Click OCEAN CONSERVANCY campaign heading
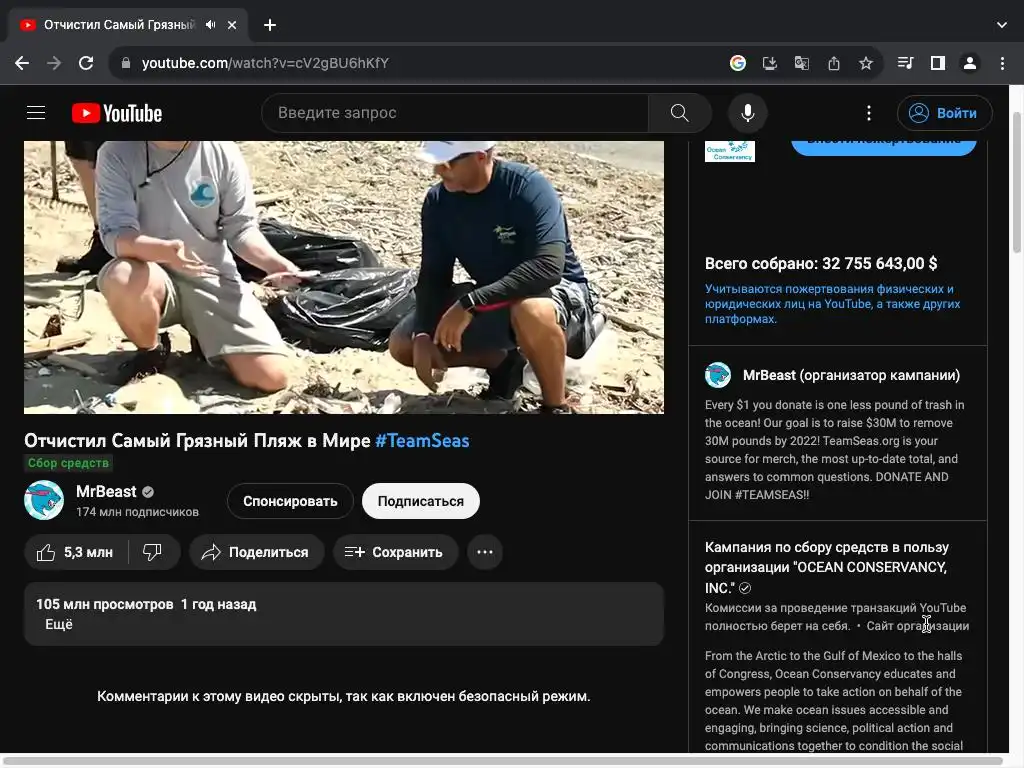1024x768 pixels. click(x=827, y=568)
